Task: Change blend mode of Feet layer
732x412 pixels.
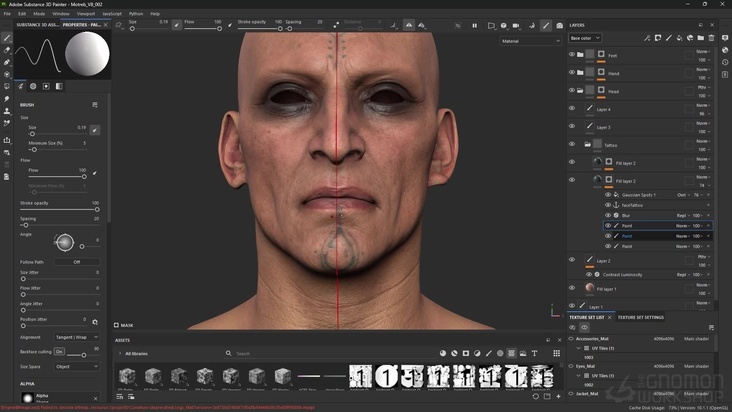Action: point(704,51)
